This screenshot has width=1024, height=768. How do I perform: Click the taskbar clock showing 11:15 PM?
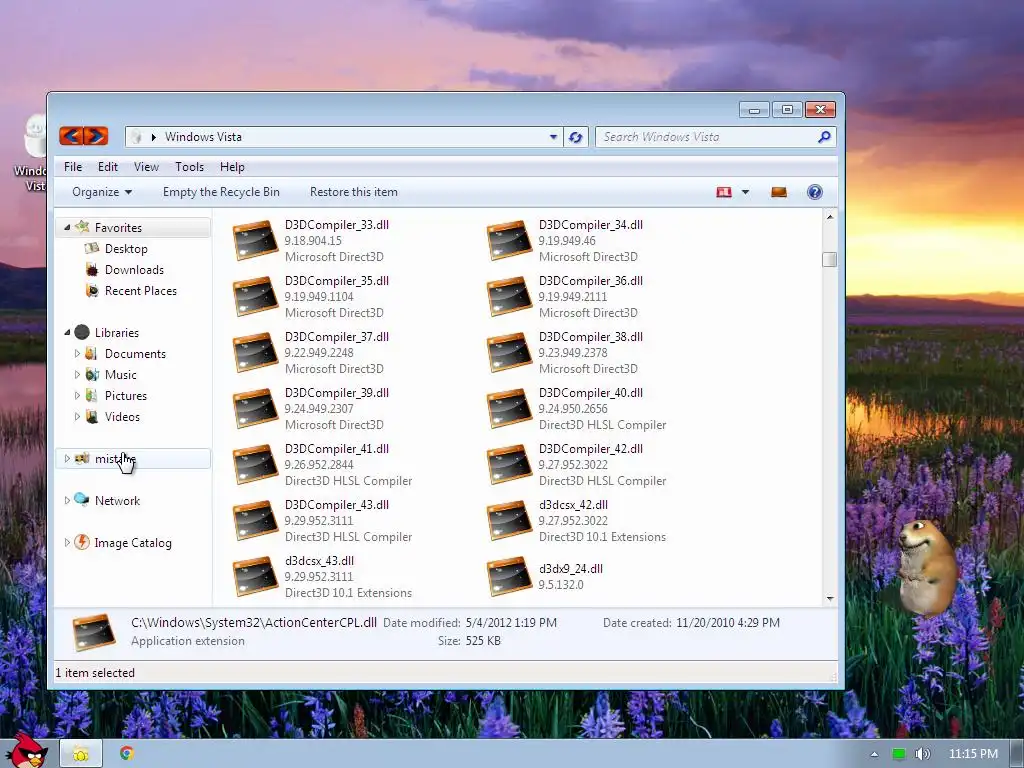point(973,754)
